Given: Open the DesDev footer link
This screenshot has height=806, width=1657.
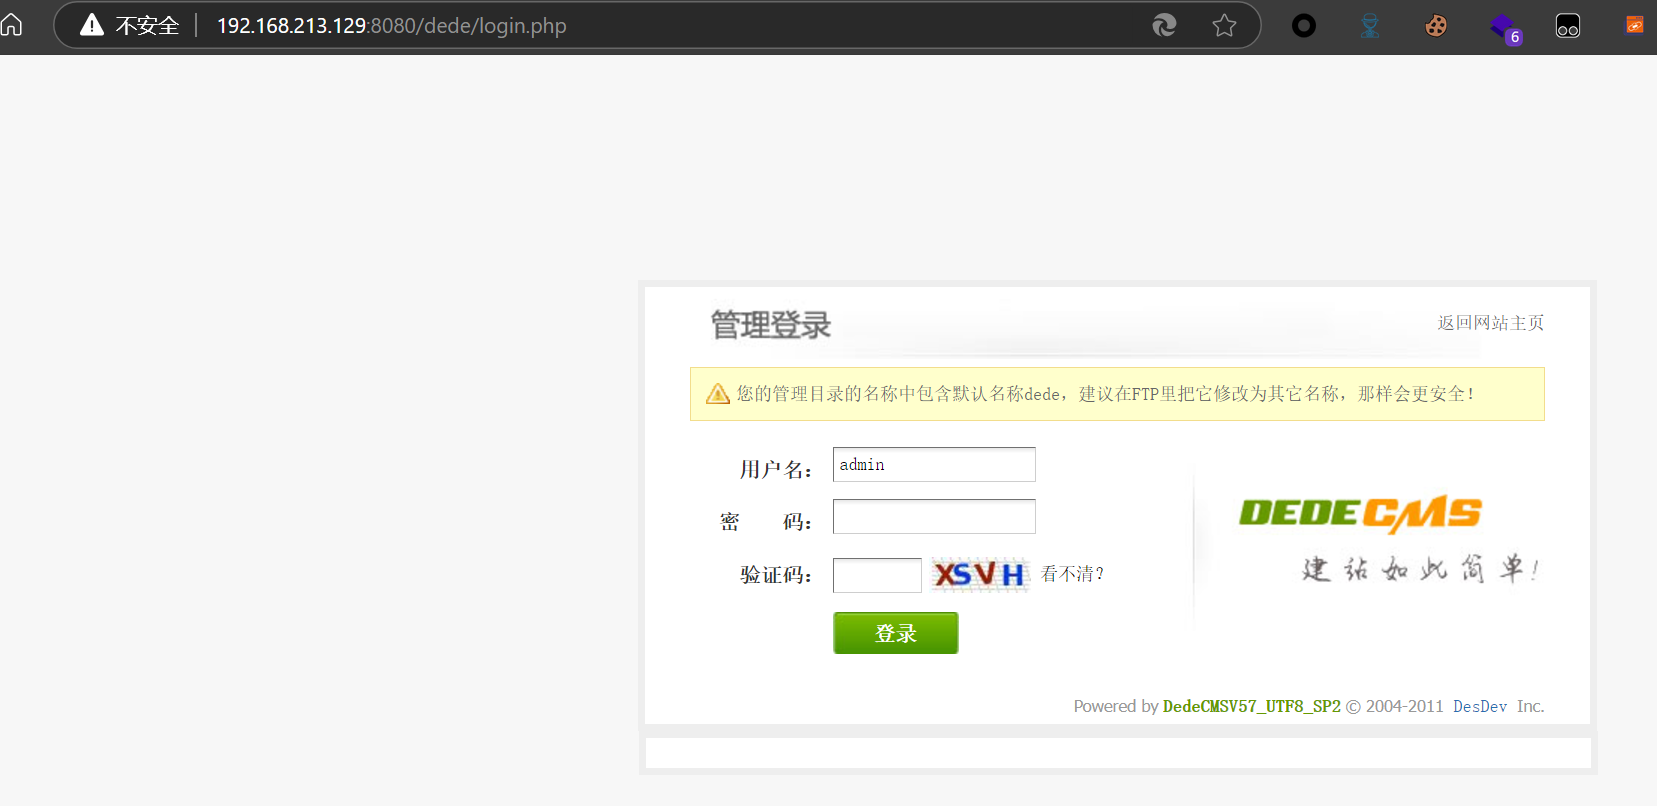Looking at the screenshot, I should (1479, 706).
